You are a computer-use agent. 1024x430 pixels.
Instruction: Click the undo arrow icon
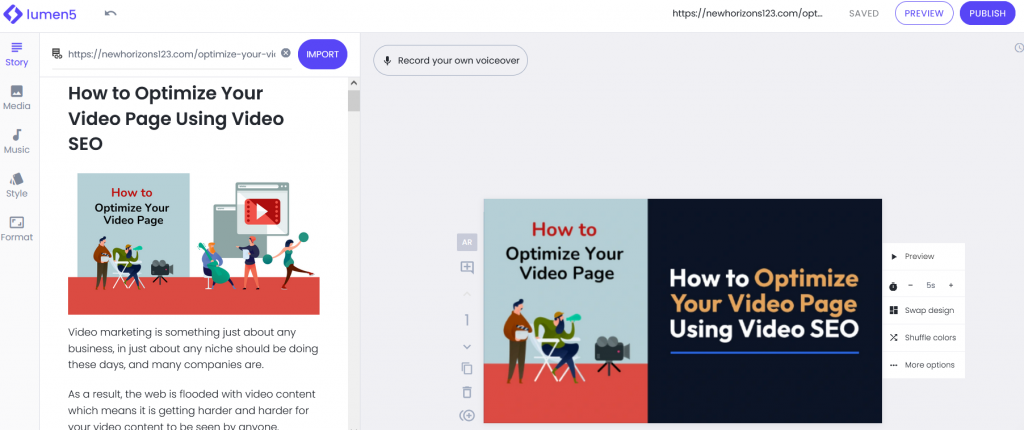click(x=110, y=13)
